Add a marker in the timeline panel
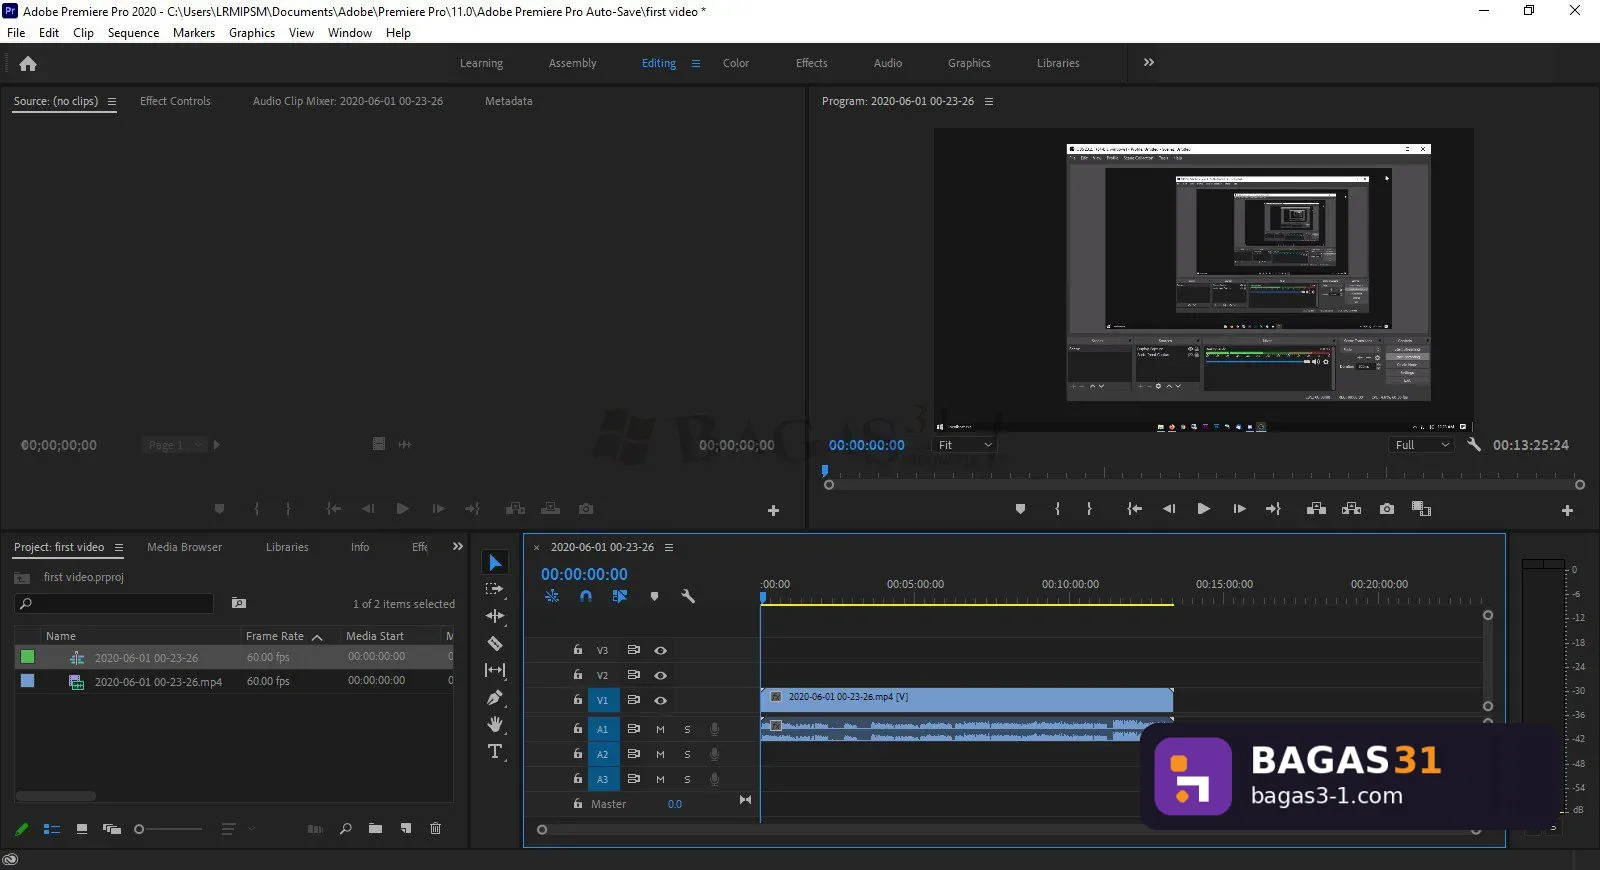1600x870 pixels. click(654, 596)
